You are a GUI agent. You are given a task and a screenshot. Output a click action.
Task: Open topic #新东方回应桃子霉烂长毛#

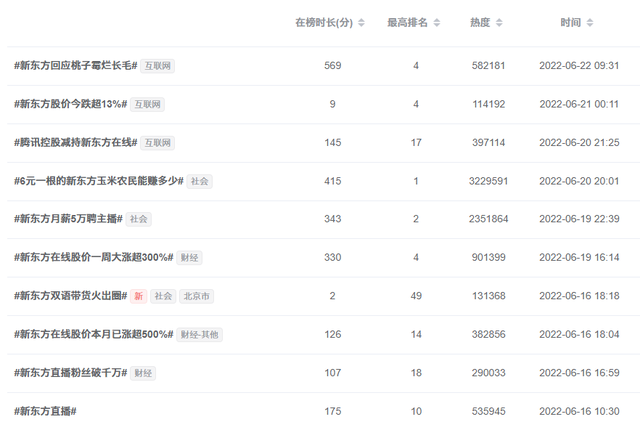(x=76, y=66)
